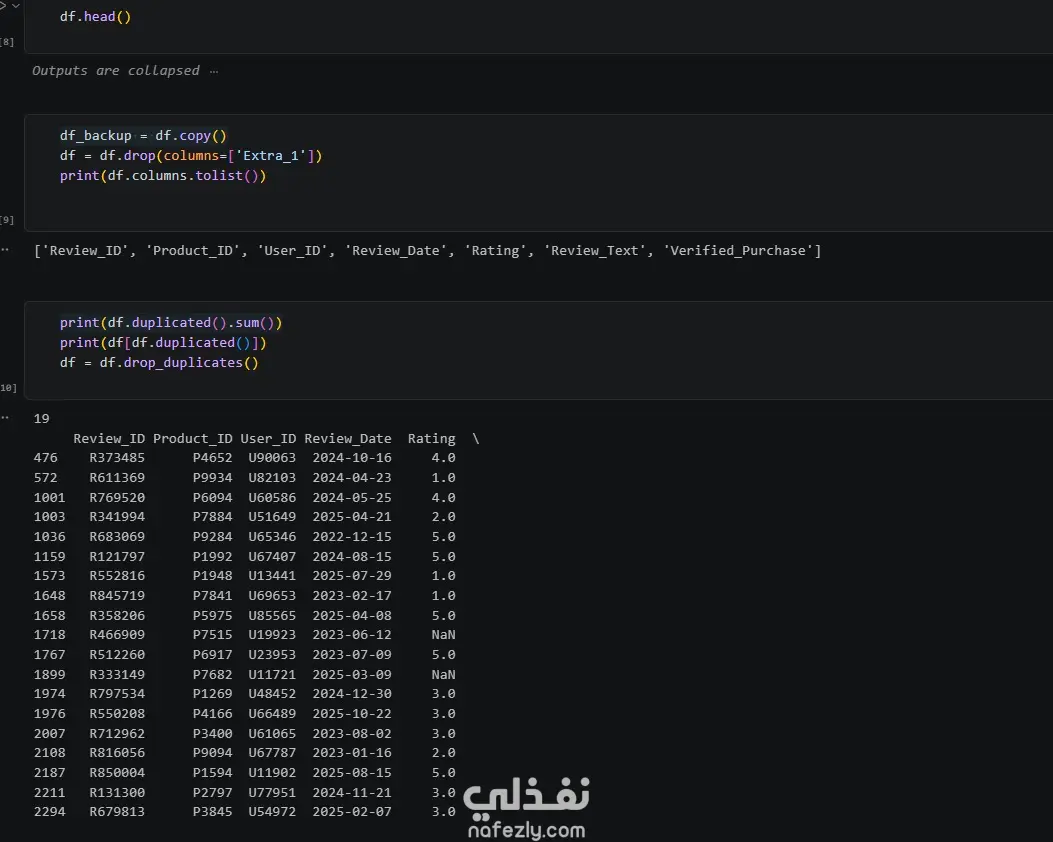Click the df.drop_duplicates() line
This screenshot has height=842, width=1053.
[158, 363]
